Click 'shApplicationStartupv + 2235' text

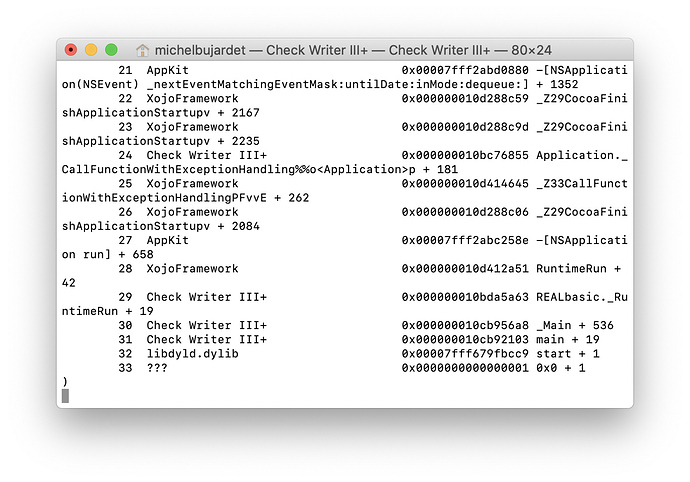(x=161, y=141)
